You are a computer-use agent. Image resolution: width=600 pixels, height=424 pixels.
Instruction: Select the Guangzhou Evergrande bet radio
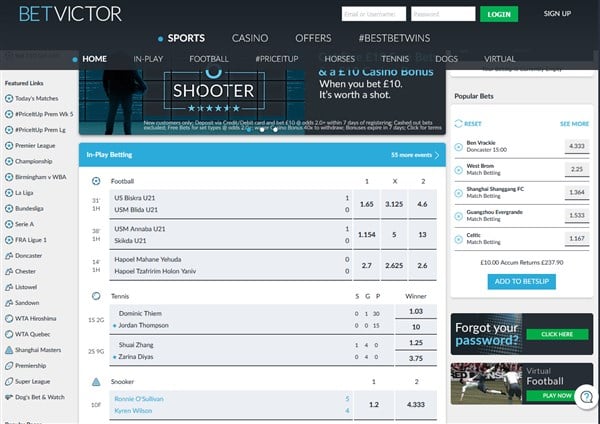(x=458, y=216)
